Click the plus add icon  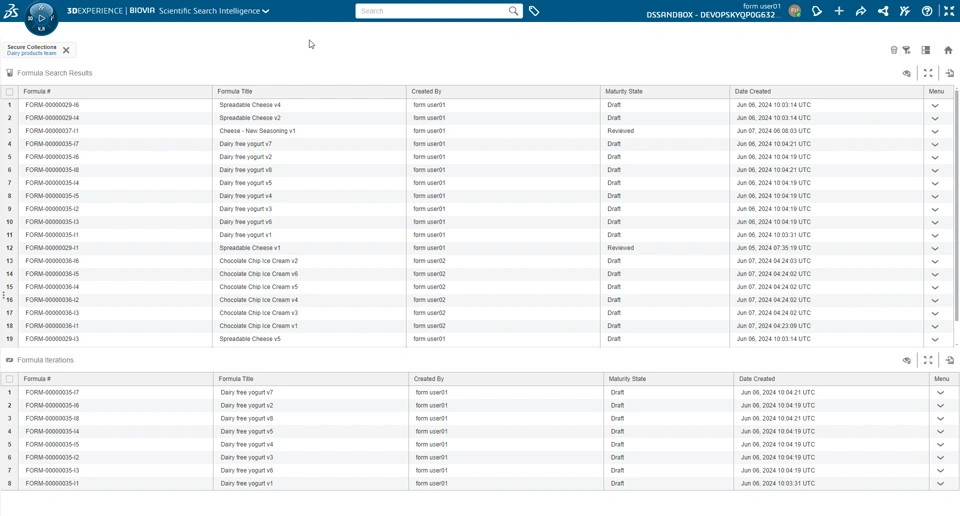click(839, 11)
